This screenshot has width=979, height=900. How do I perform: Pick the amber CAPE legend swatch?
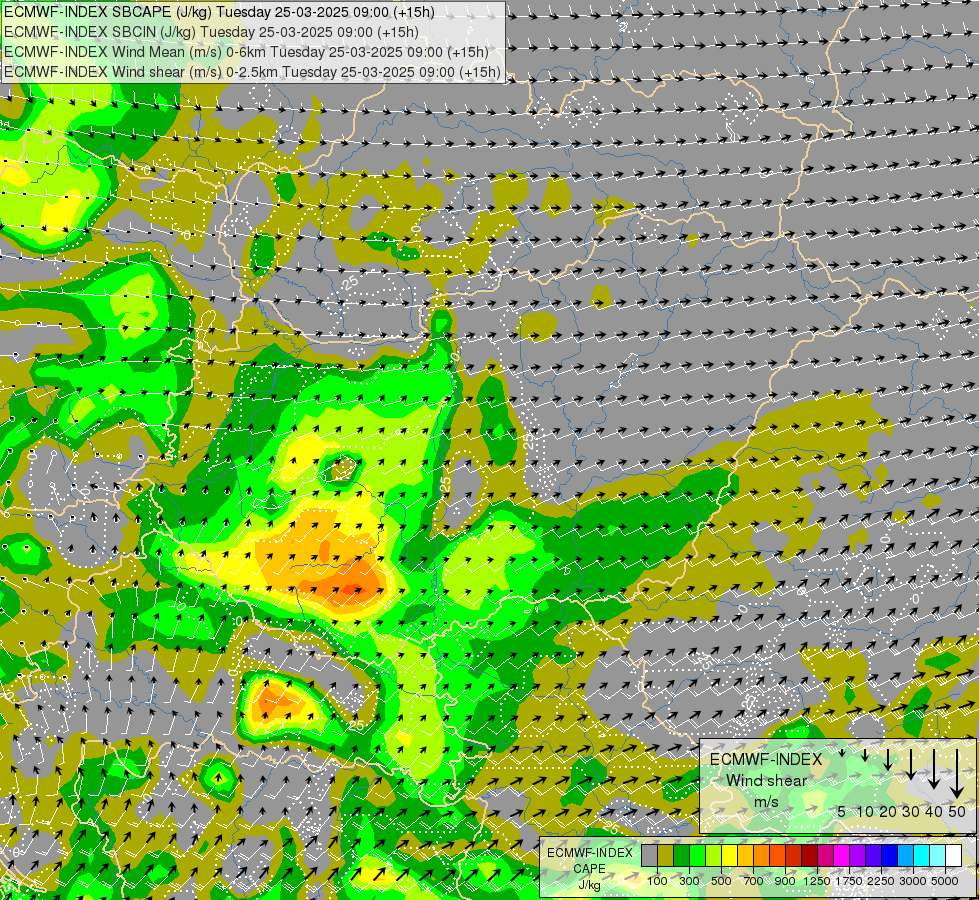745,855
